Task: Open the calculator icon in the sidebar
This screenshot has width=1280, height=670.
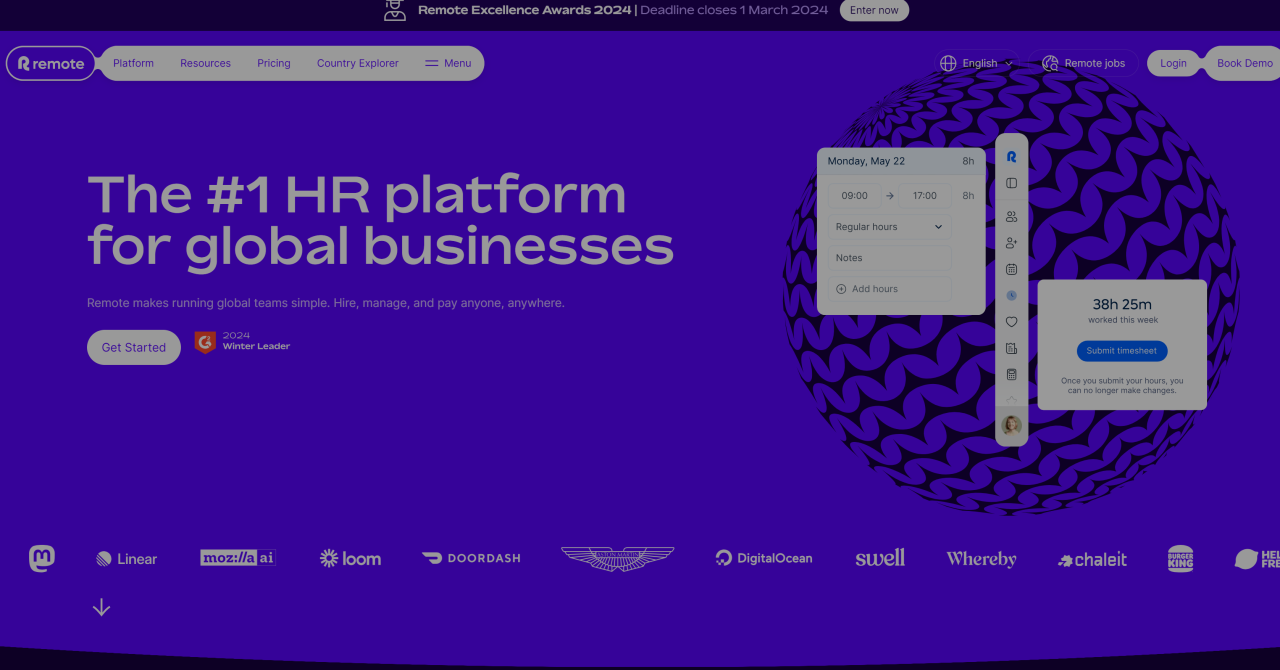Action: pyautogui.click(x=1011, y=374)
